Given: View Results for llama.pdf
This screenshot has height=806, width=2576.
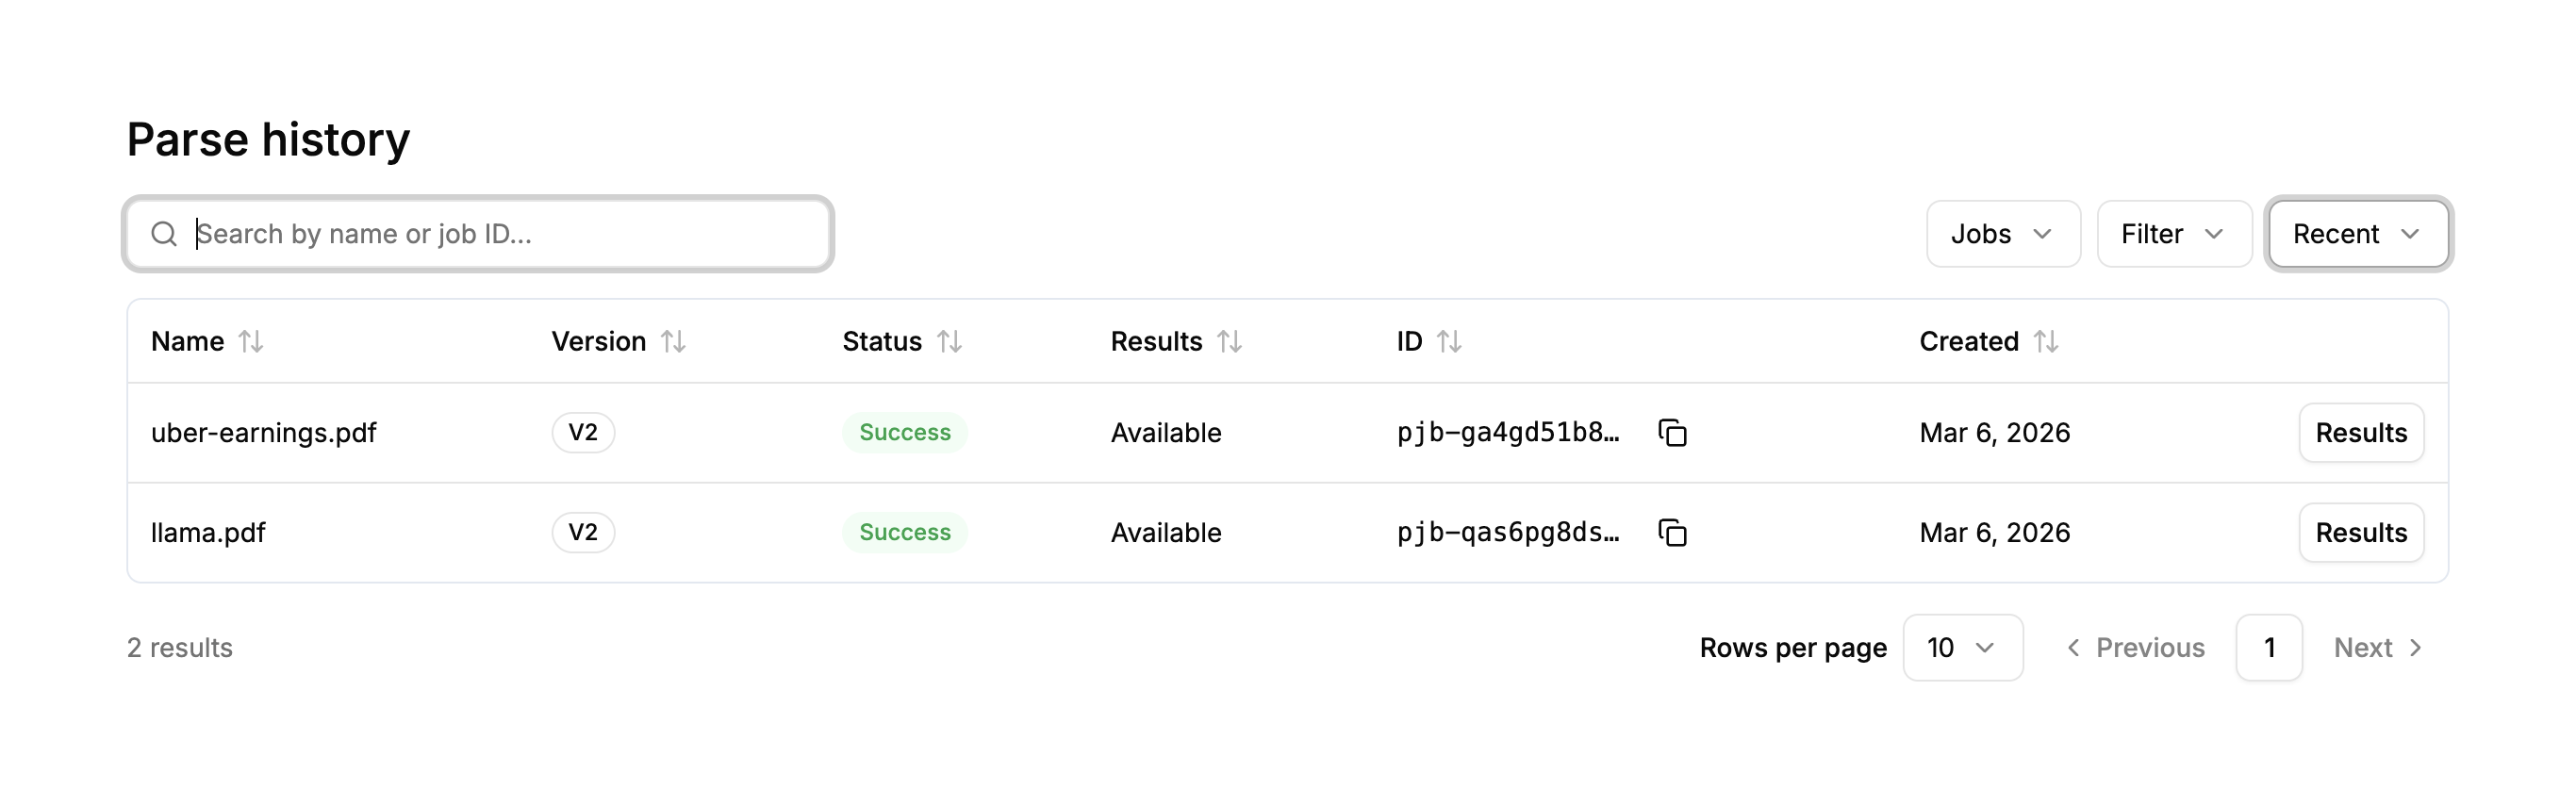Looking at the screenshot, I should click(x=2360, y=533).
